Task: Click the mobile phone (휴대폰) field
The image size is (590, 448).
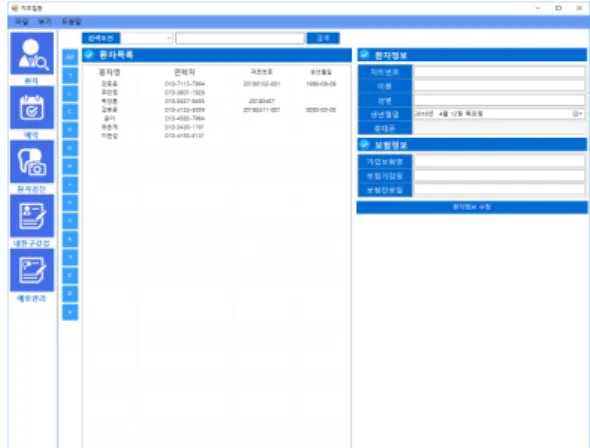Action: pos(499,128)
